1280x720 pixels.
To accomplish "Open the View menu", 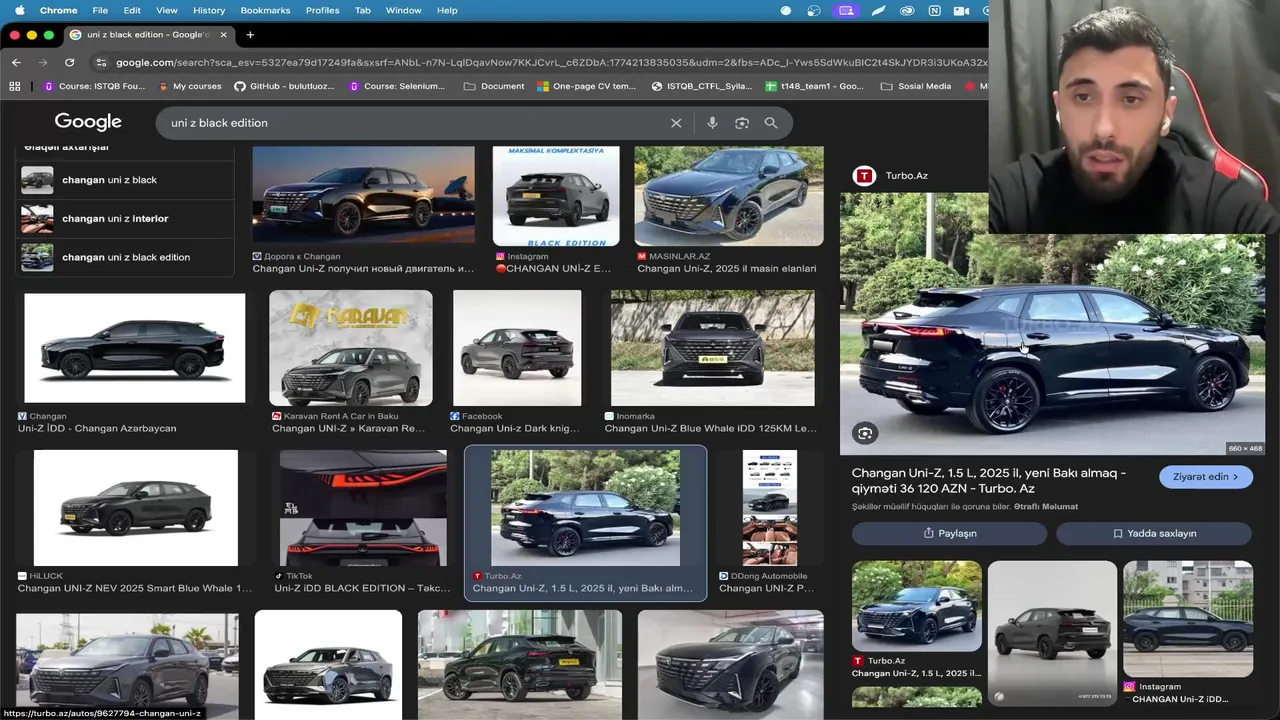I will (x=167, y=10).
